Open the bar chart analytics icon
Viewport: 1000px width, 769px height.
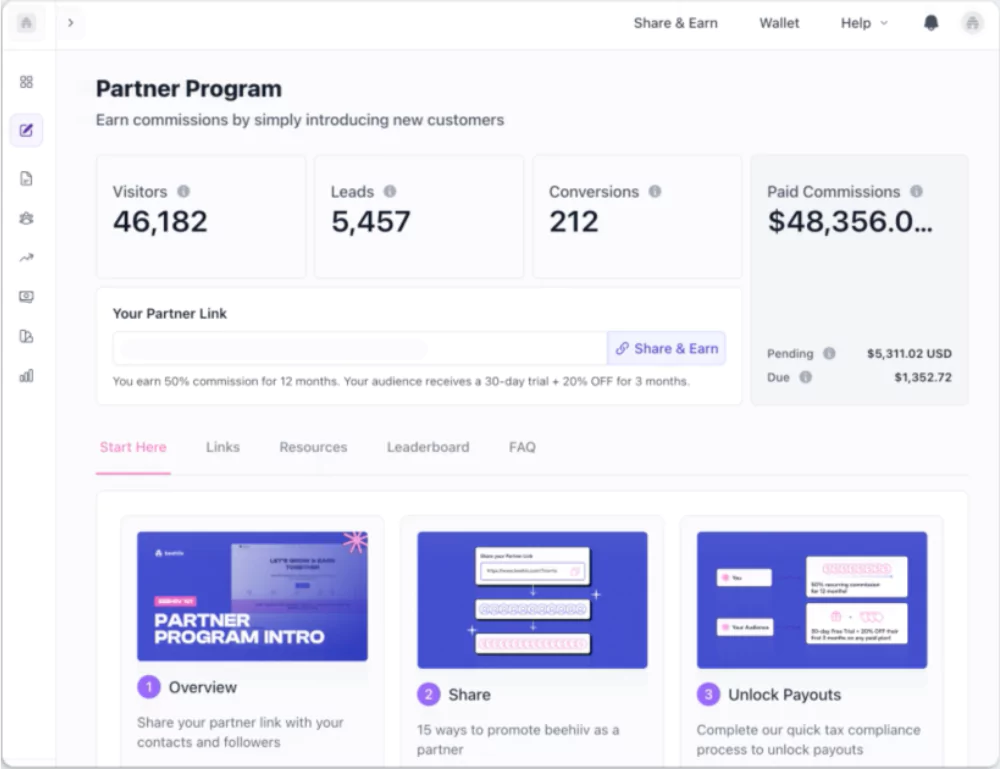pyautogui.click(x=26, y=376)
